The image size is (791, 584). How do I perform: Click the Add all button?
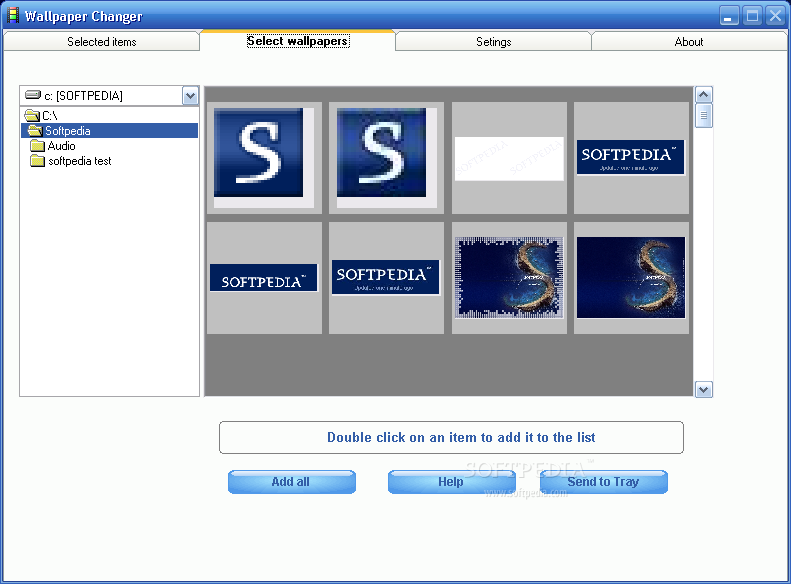(292, 482)
